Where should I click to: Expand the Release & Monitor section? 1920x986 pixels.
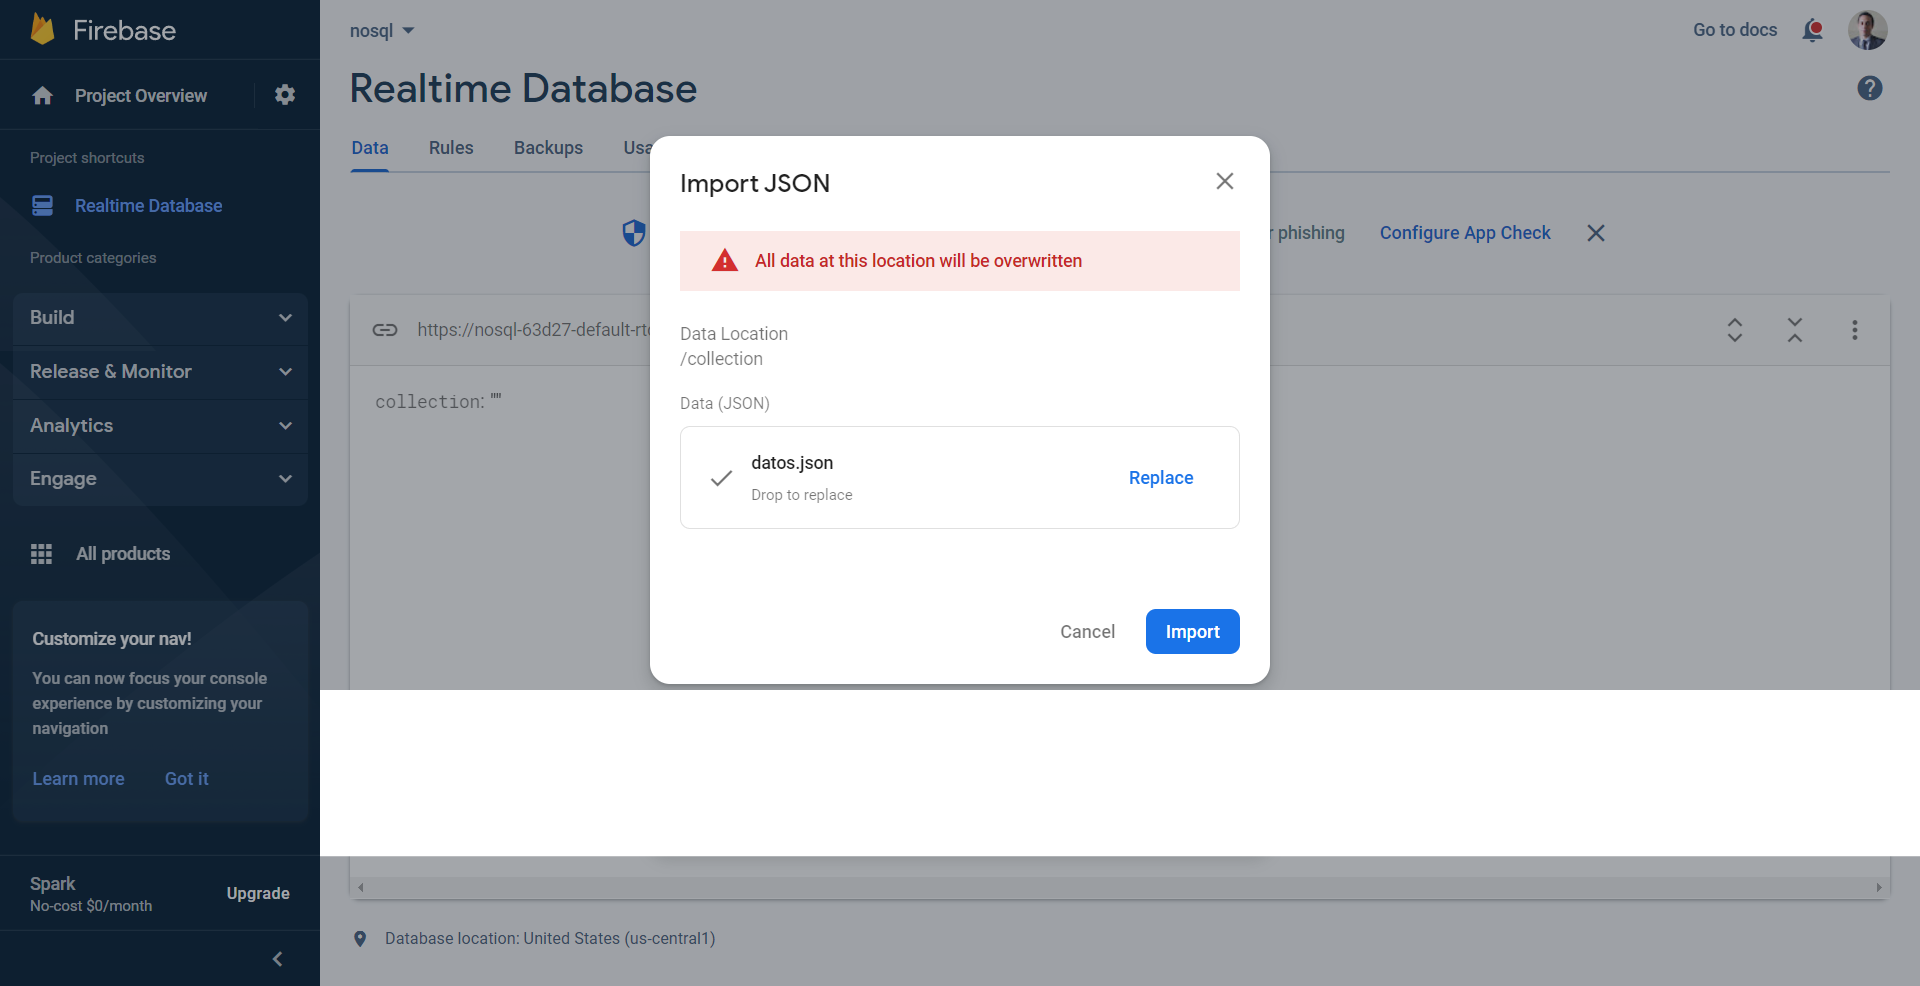click(x=160, y=372)
